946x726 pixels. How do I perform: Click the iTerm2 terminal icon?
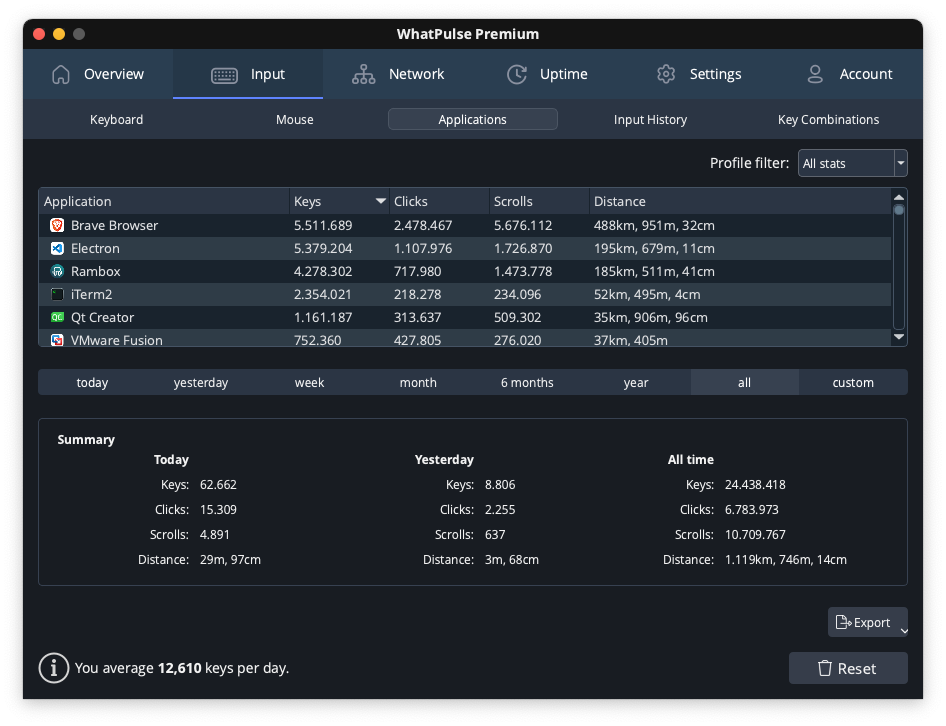(x=57, y=294)
